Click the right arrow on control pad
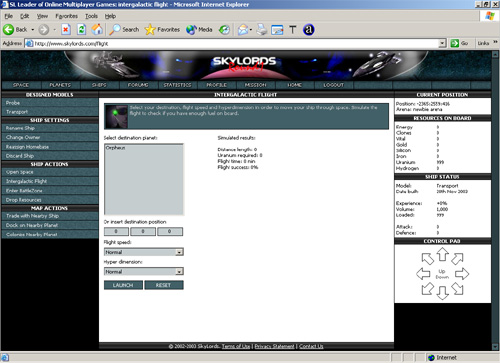This screenshot has width=500, height=363. tap(462, 274)
